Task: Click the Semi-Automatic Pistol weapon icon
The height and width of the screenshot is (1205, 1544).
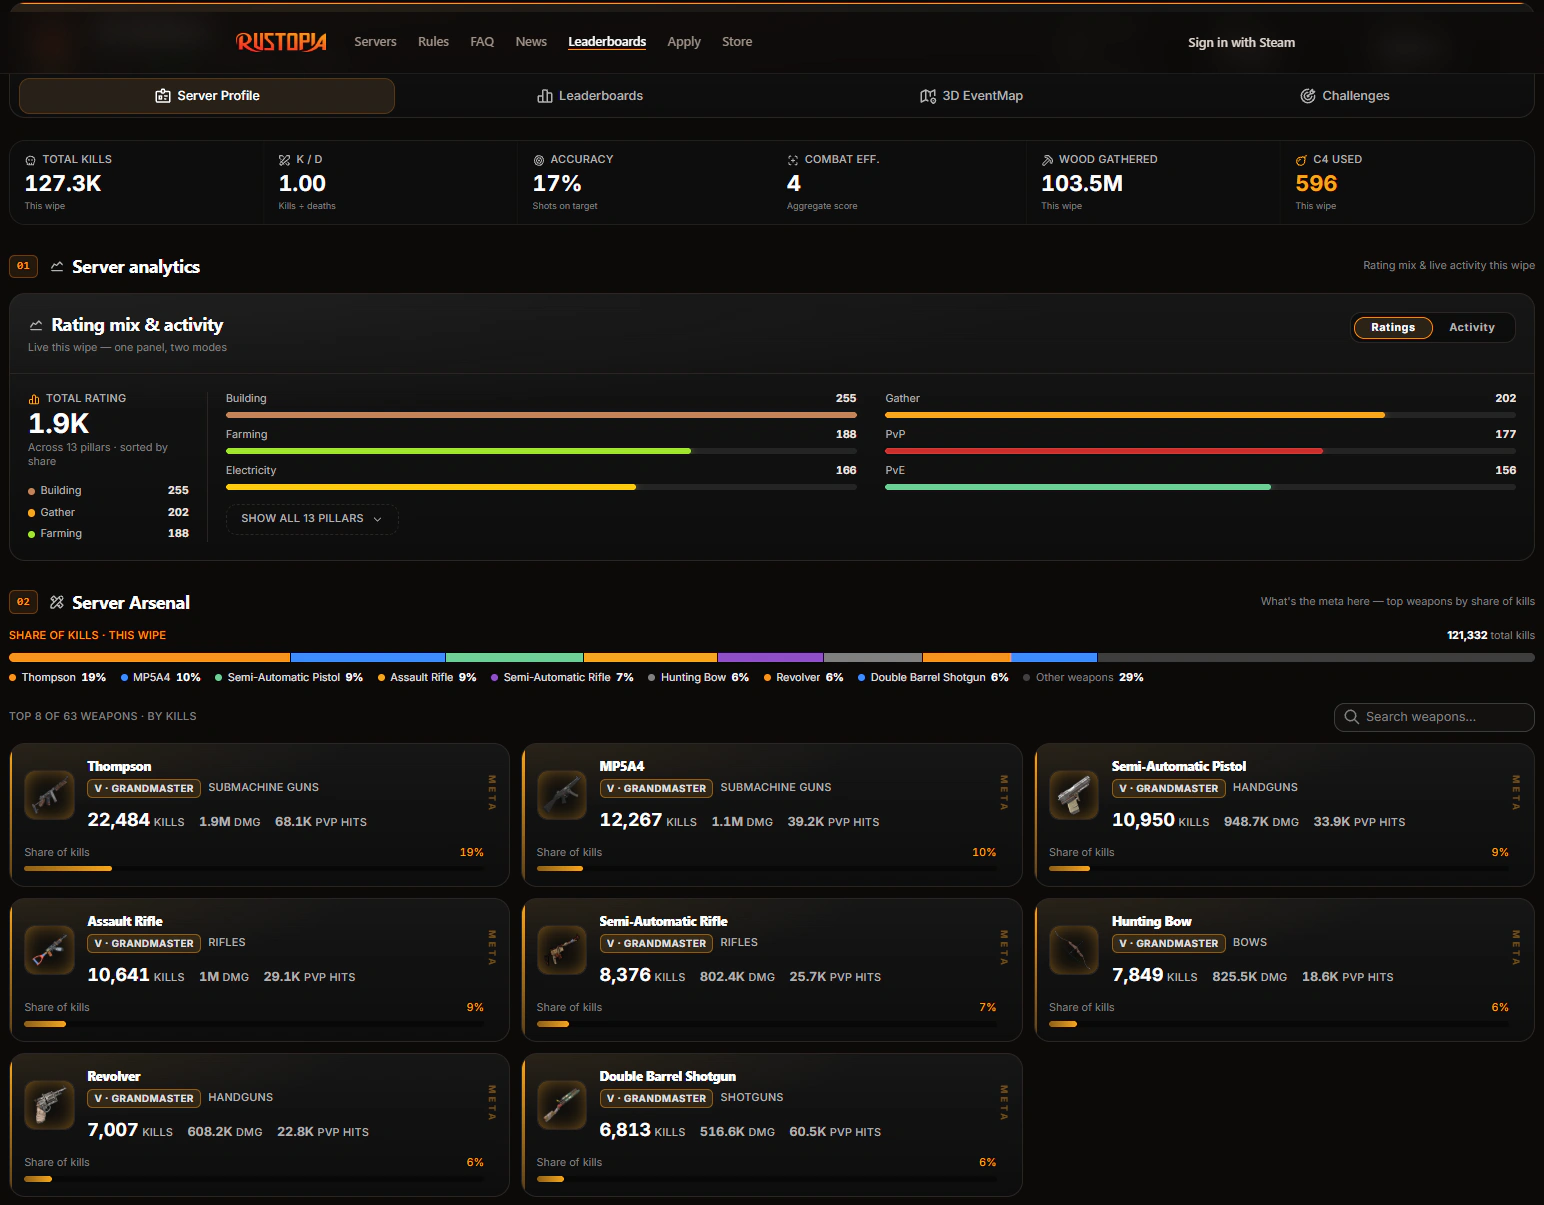Action: [1074, 795]
